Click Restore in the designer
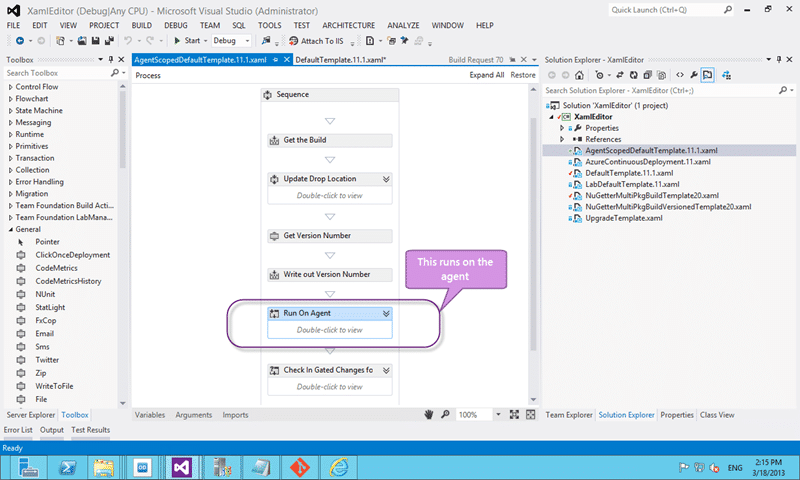This screenshot has width=800, height=480. [523, 75]
